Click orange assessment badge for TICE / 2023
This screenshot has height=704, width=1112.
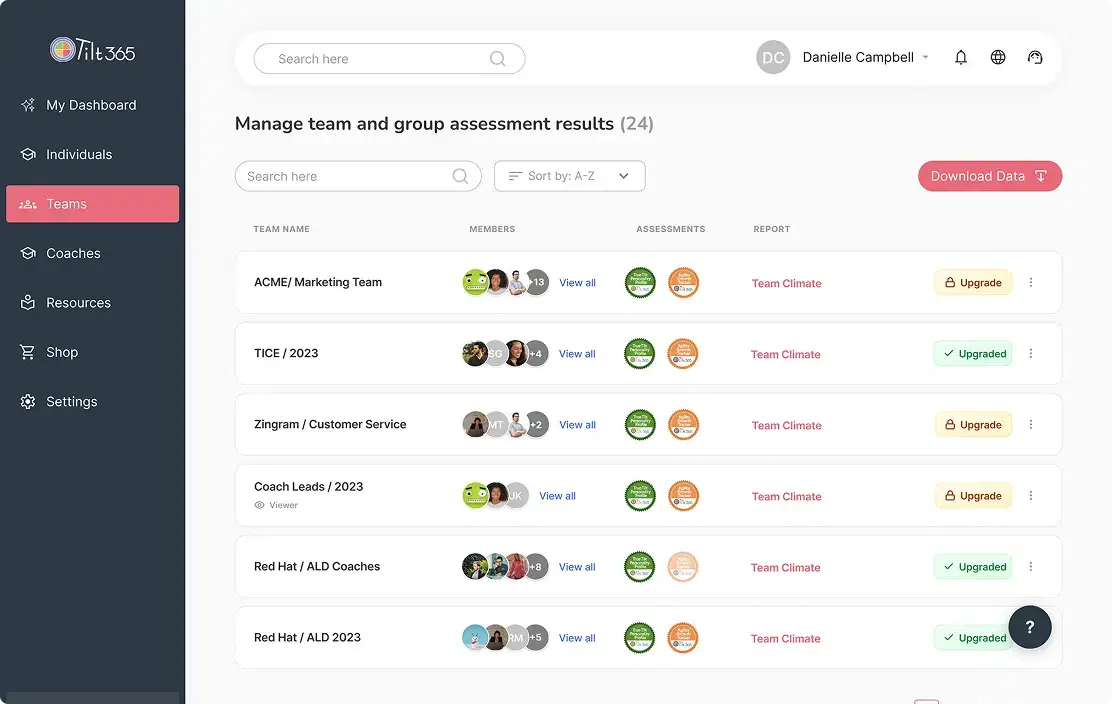(x=684, y=354)
